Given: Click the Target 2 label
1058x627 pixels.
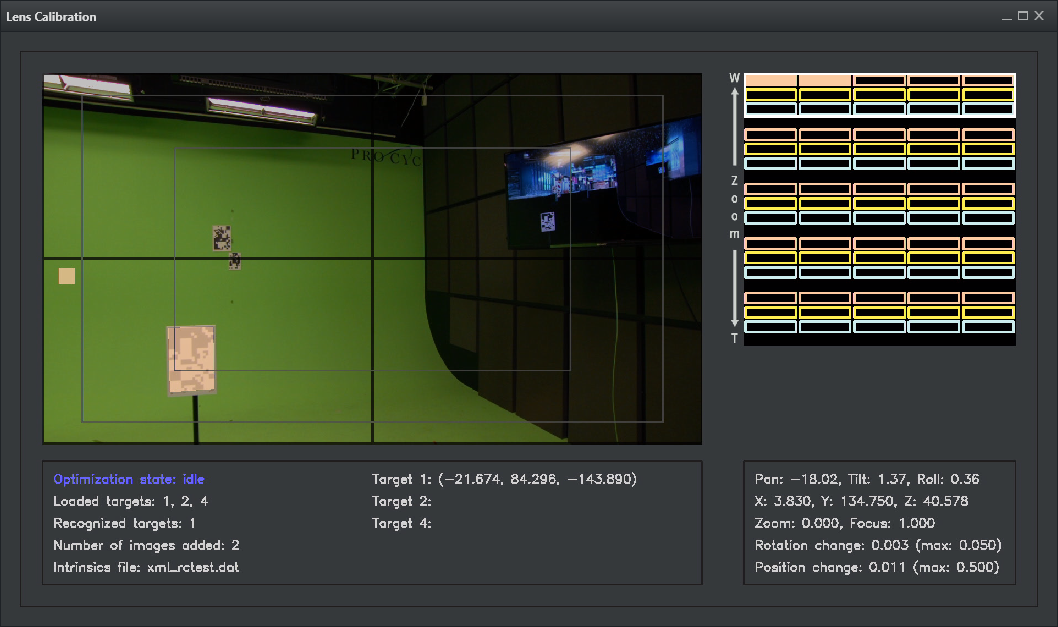Looking at the screenshot, I should point(402,501).
